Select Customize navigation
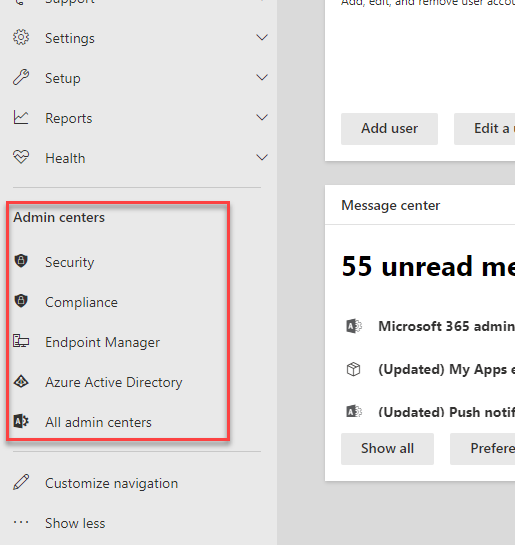Image resolution: width=515 pixels, height=545 pixels. pyautogui.click(x=112, y=483)
